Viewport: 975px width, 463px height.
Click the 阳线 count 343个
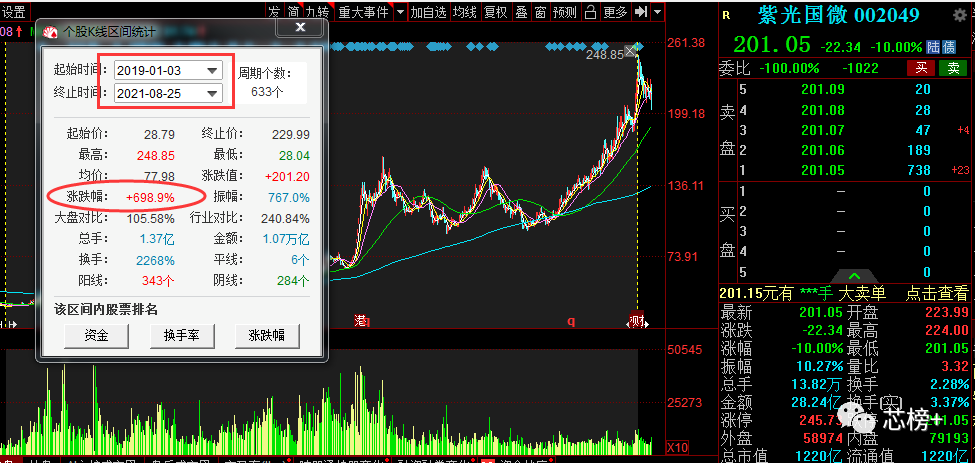point(158,280)
